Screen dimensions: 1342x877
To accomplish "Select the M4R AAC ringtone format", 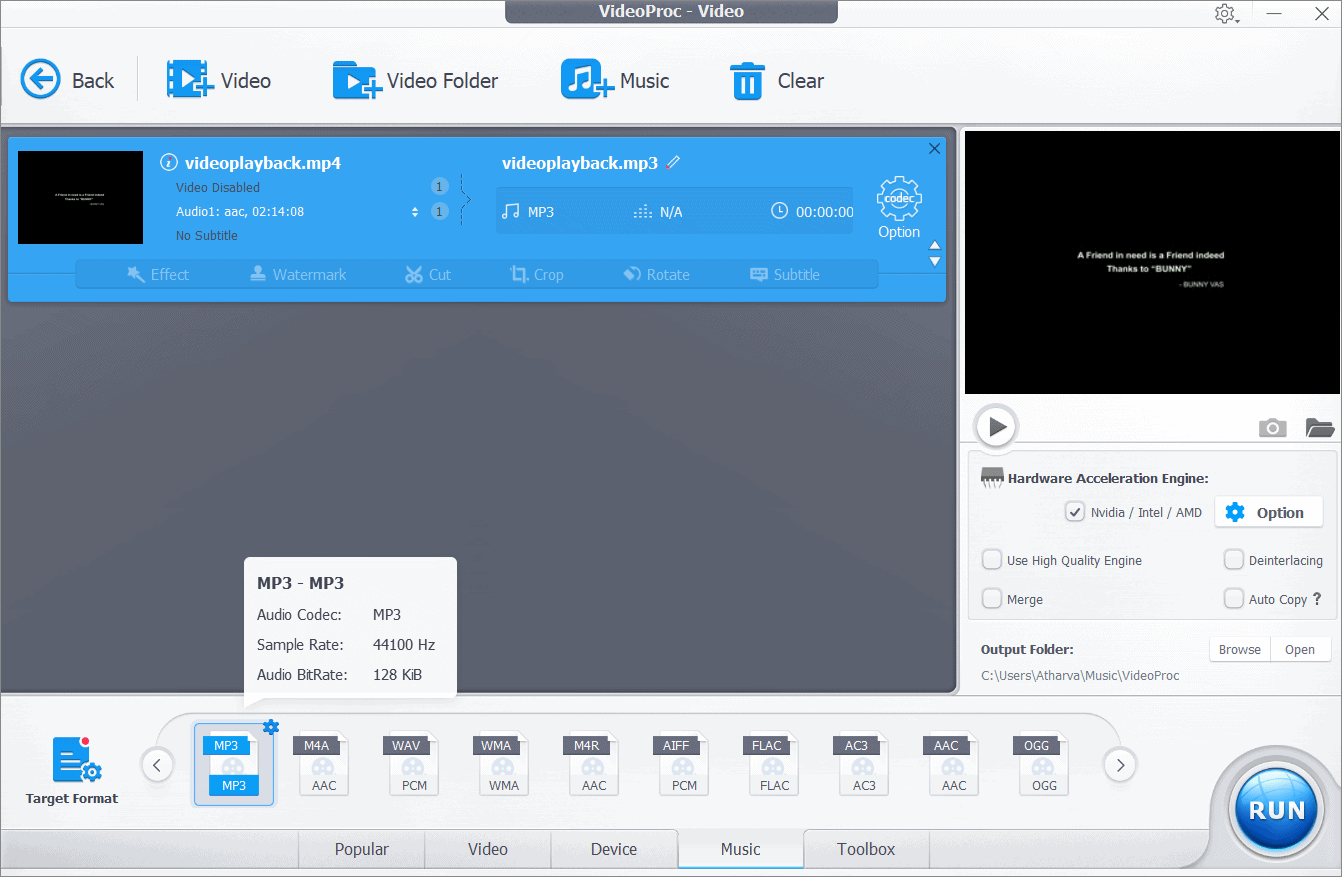I will (x=594, y=765).
